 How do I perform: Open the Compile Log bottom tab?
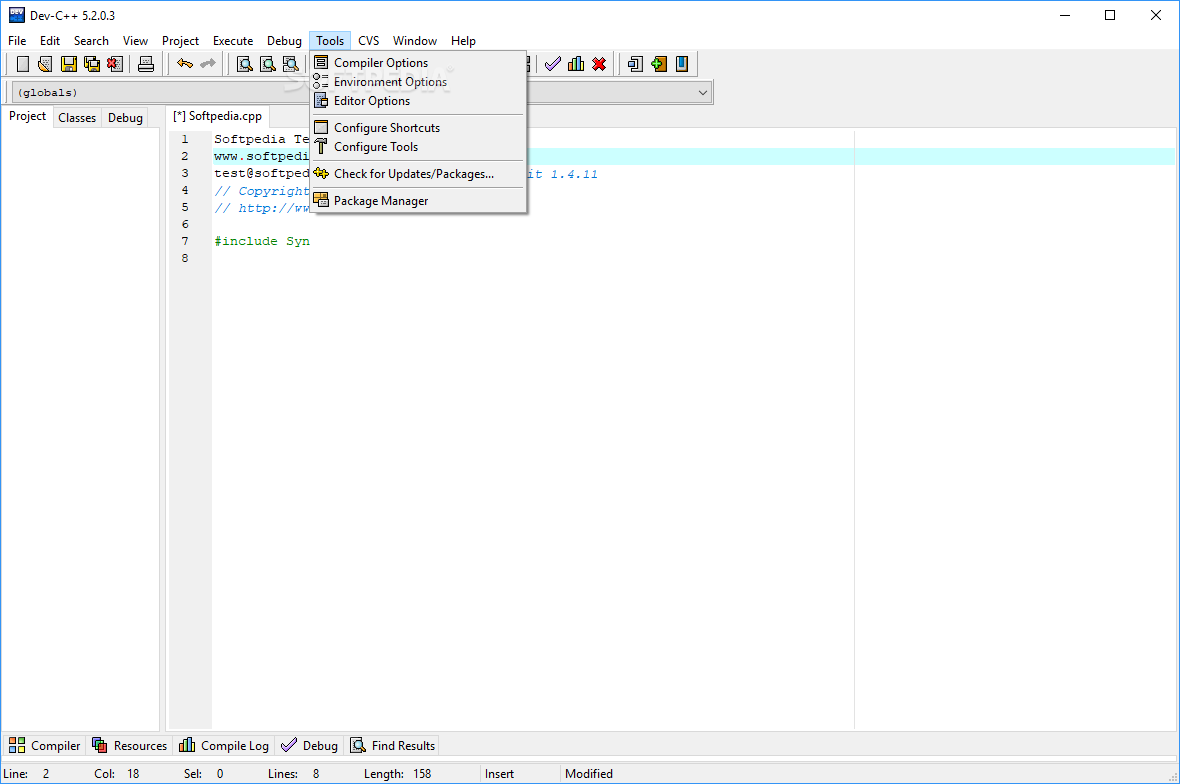[224, 746]
